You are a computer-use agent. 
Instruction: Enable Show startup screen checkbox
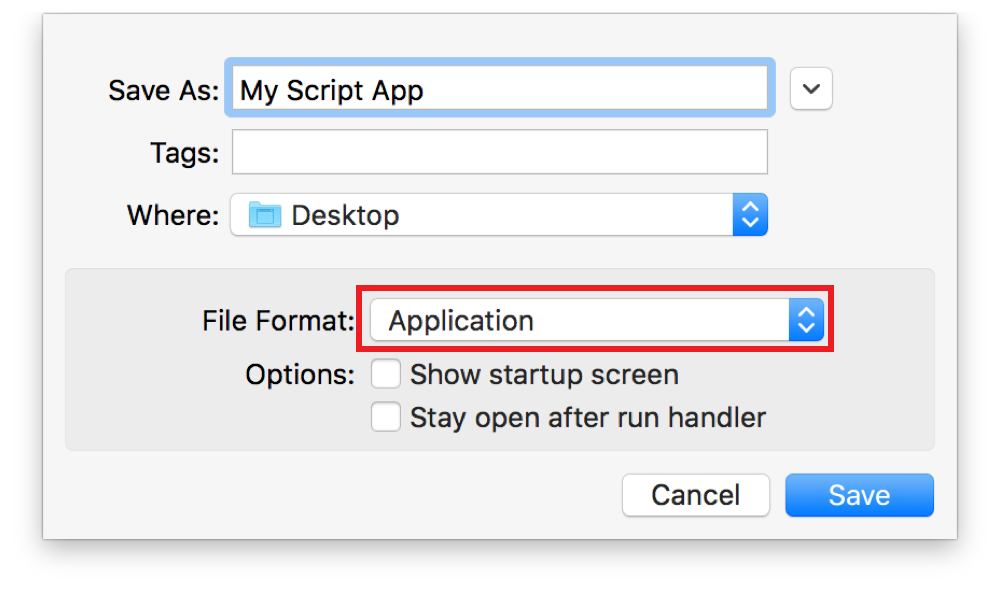point(386,374)
